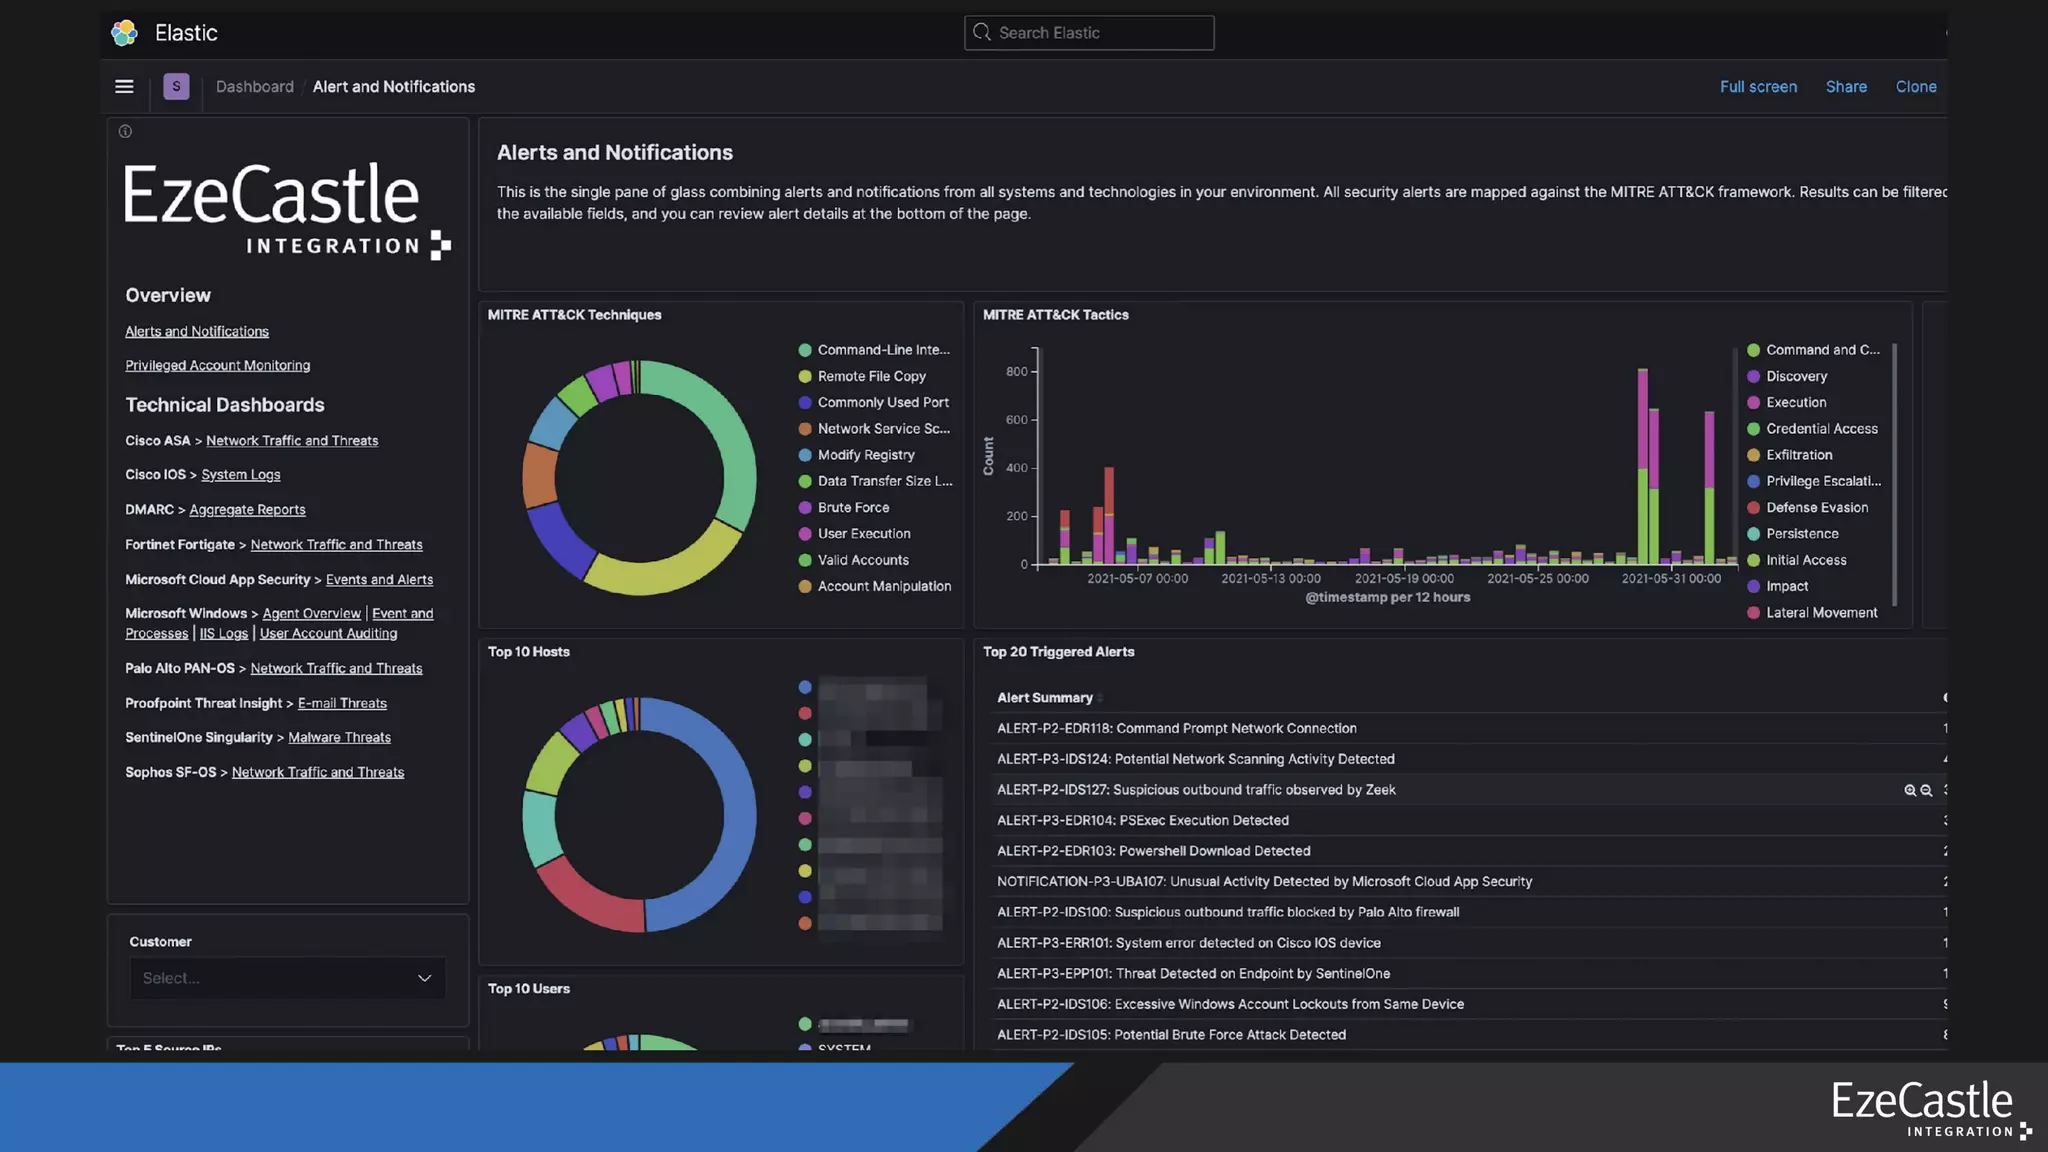The height and width of the screenshot is (1152, 2048).
Task: Click the Elastic logo icon
Action: coord(124,33)
